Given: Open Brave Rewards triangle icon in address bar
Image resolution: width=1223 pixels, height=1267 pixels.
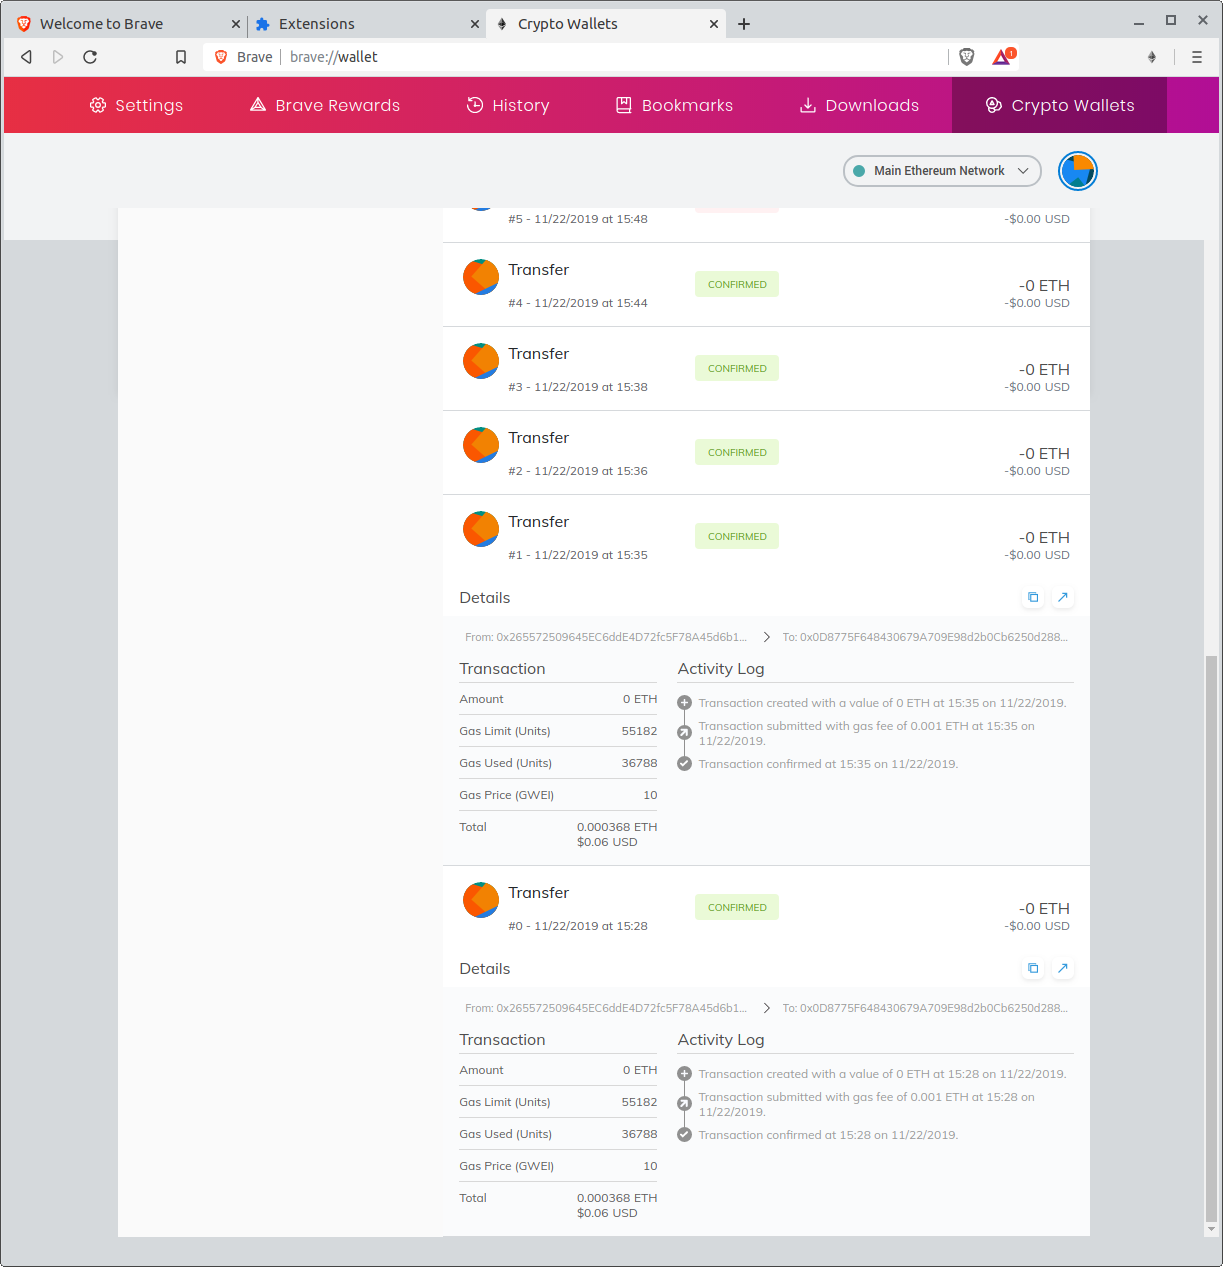Looking at the screenshot, I should [1002, 57].
